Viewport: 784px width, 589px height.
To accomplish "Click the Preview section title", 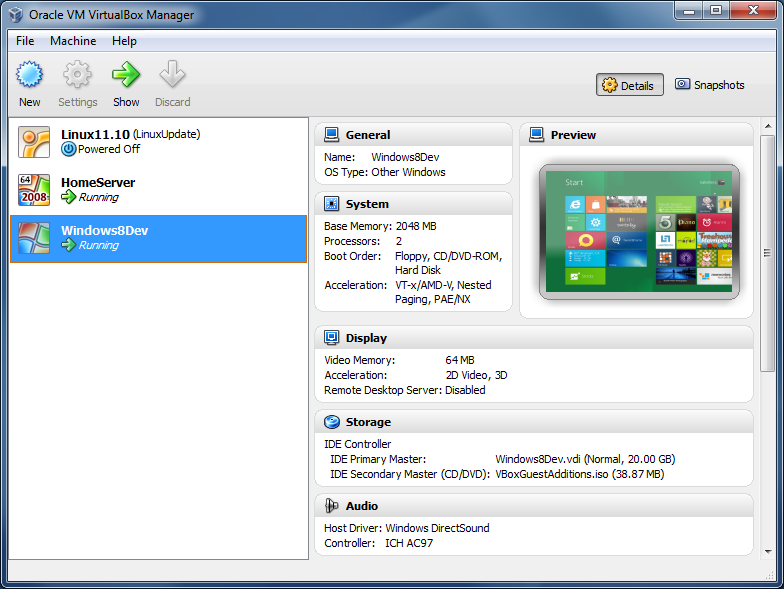I will pyautogui.click(x=573, y=135).
